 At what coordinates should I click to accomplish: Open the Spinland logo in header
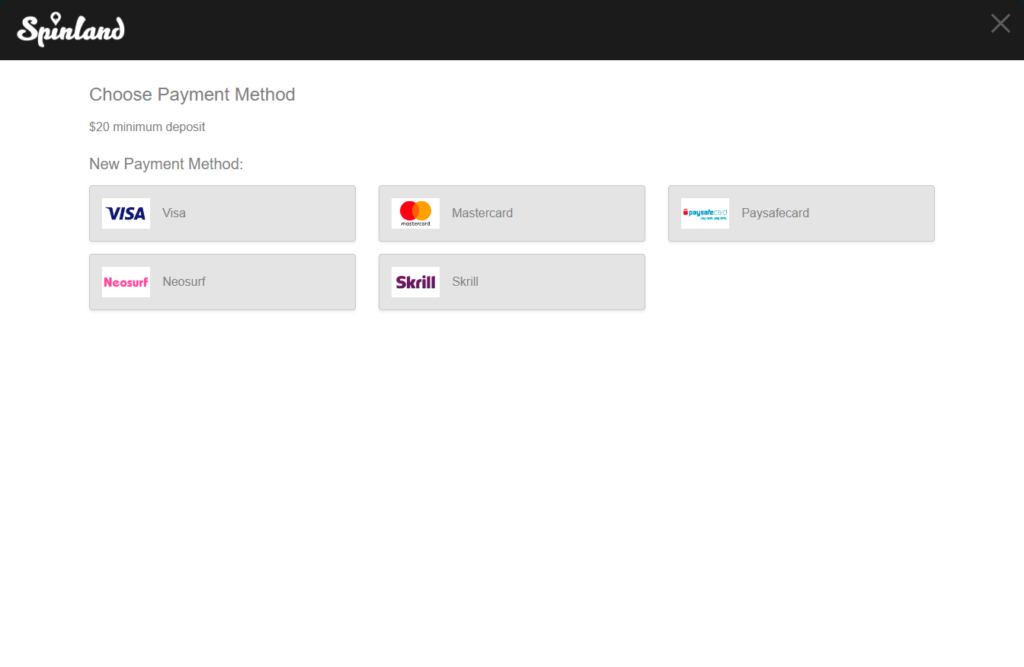(71, 29)
